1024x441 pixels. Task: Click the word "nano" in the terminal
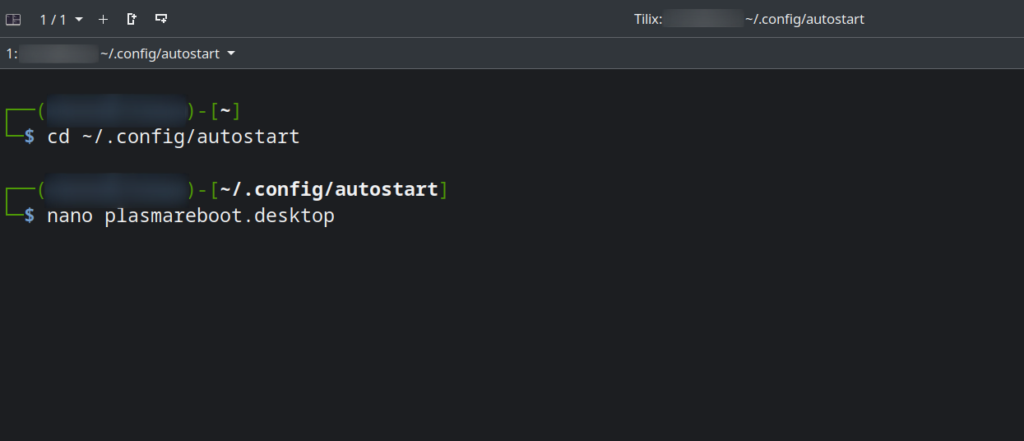coord(70,216)
